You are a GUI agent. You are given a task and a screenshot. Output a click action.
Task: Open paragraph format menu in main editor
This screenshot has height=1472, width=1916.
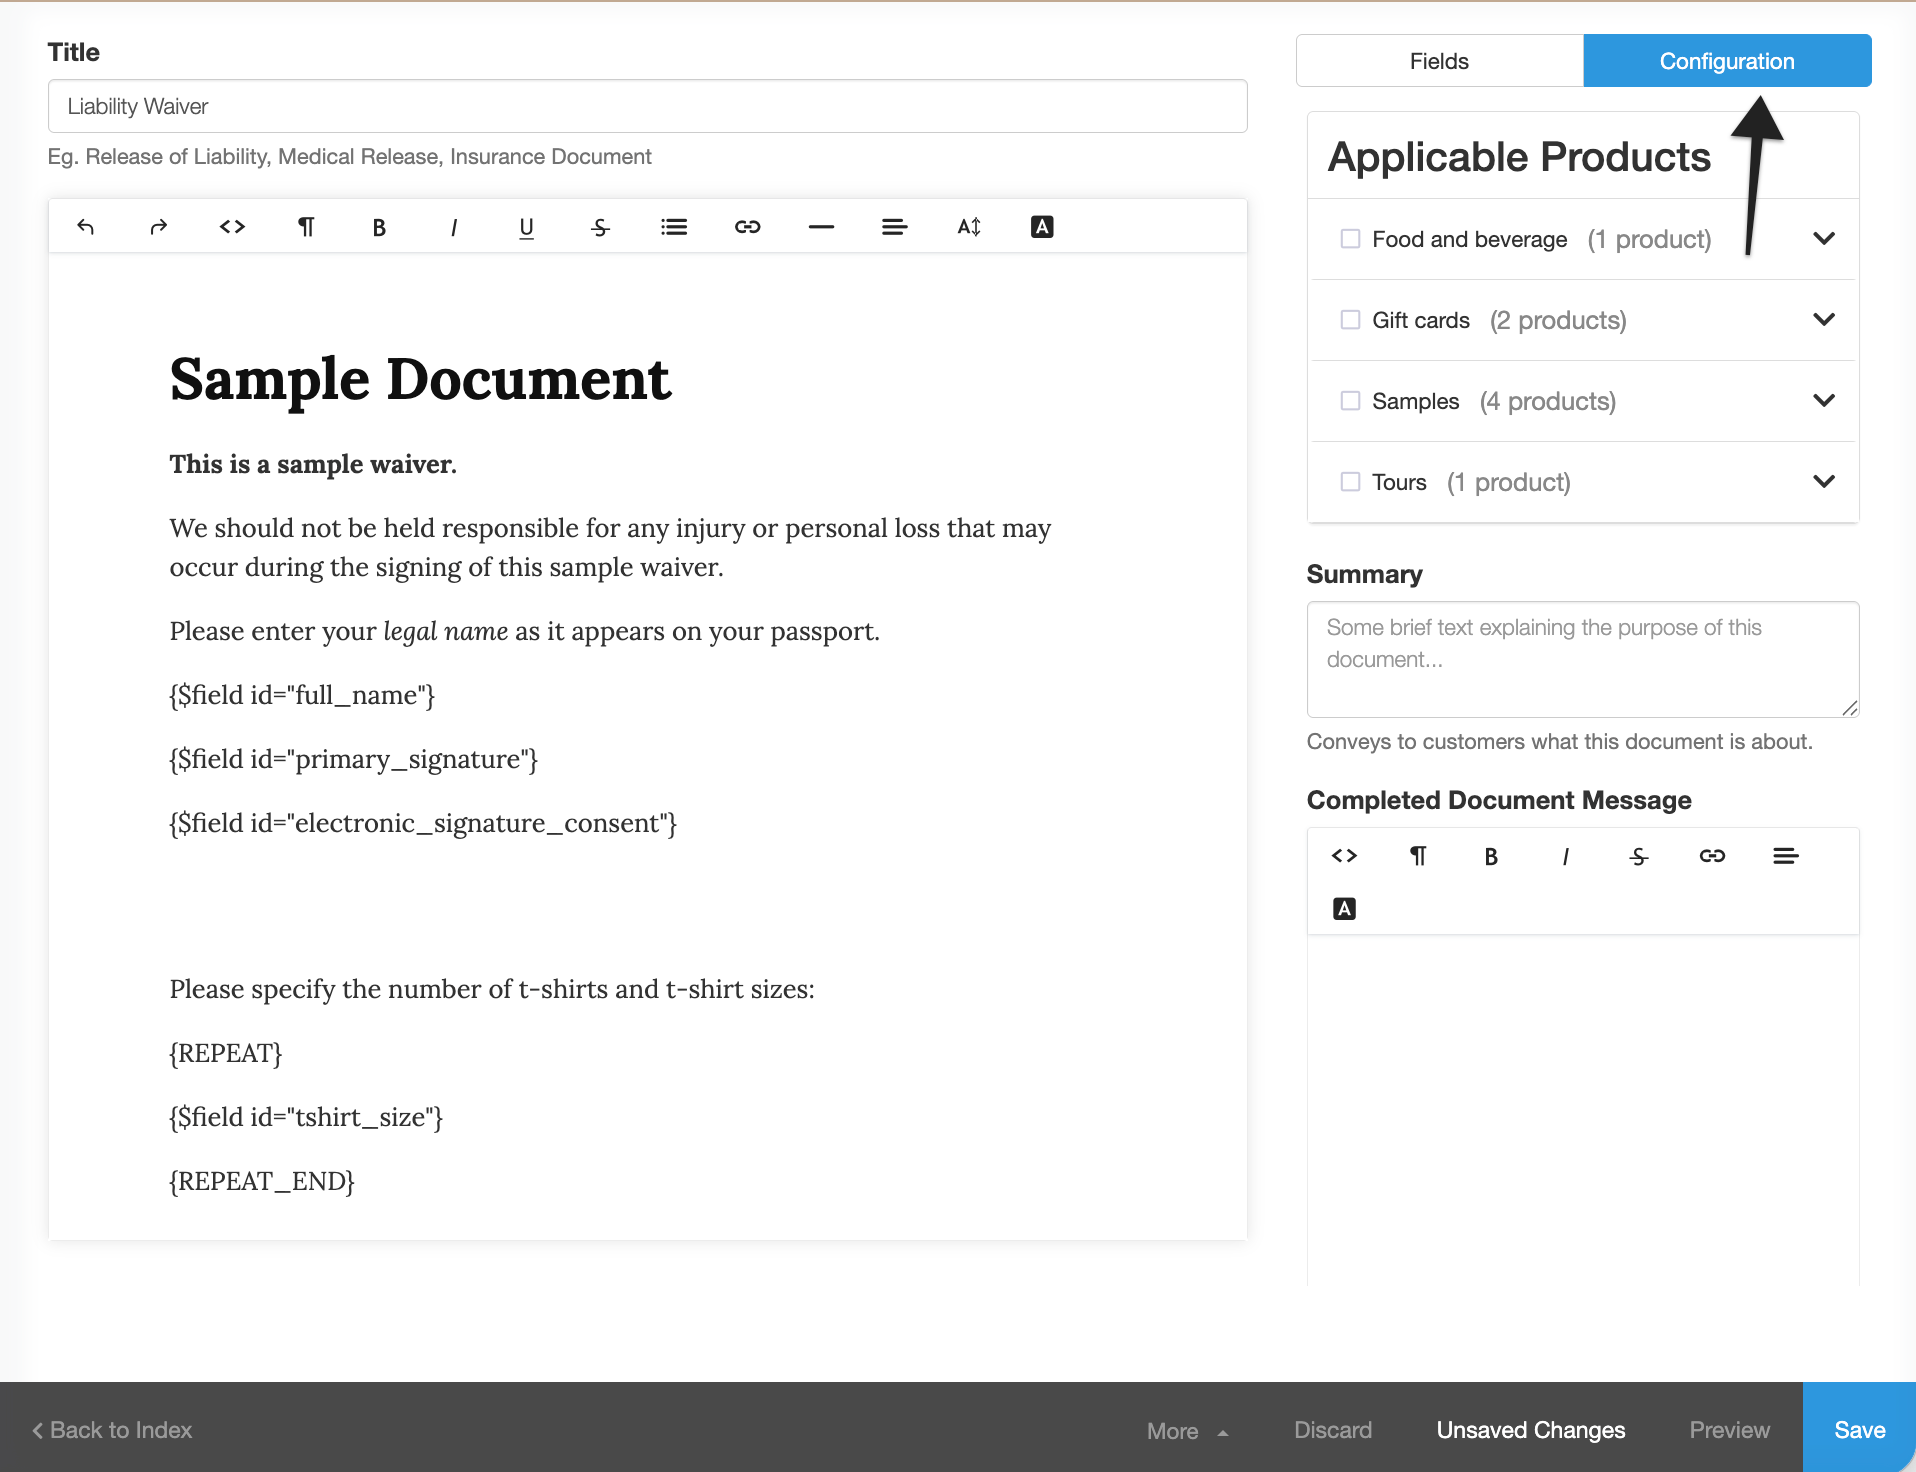tap(306, 227)
